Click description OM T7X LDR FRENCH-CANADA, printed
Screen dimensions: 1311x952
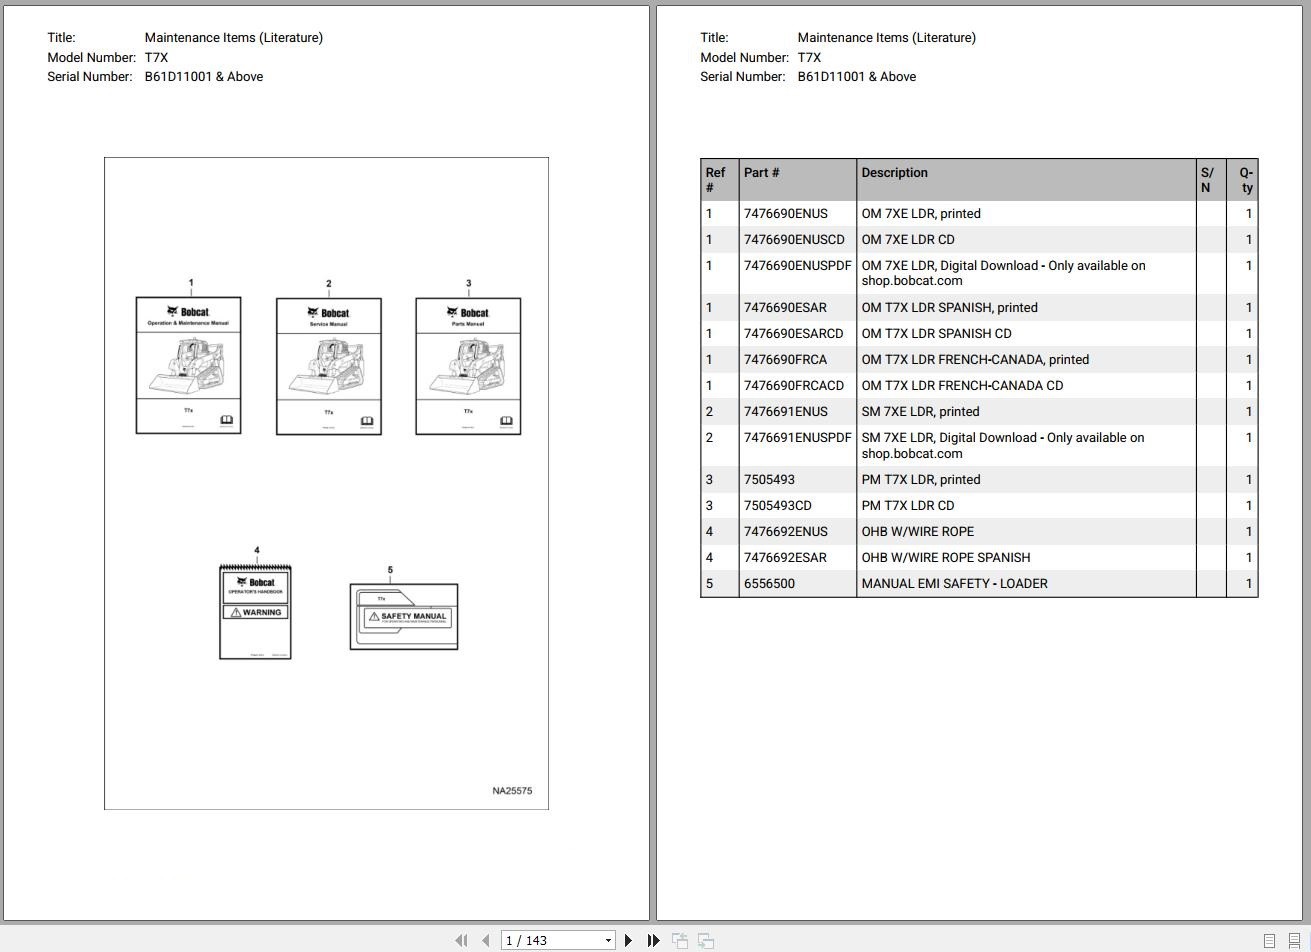(x=976, y=360)
